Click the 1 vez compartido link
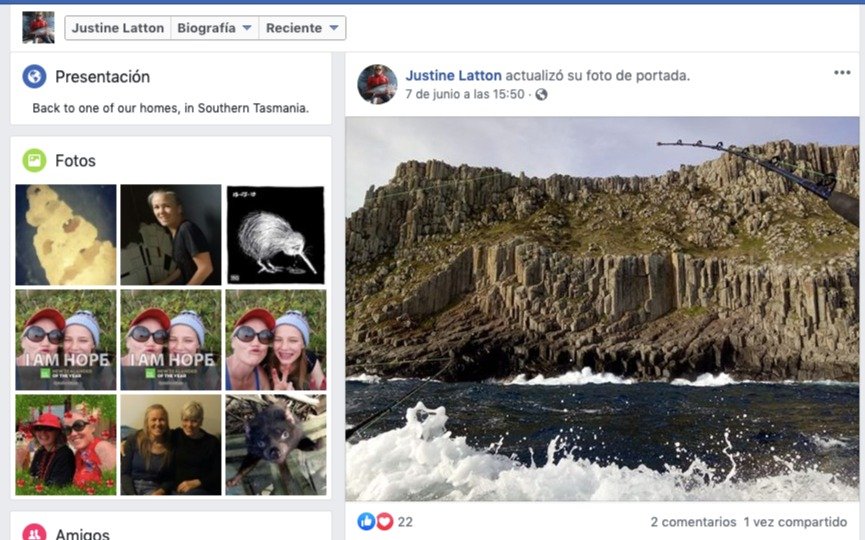This screenshot has width=865, height=540. coord(795,521)
